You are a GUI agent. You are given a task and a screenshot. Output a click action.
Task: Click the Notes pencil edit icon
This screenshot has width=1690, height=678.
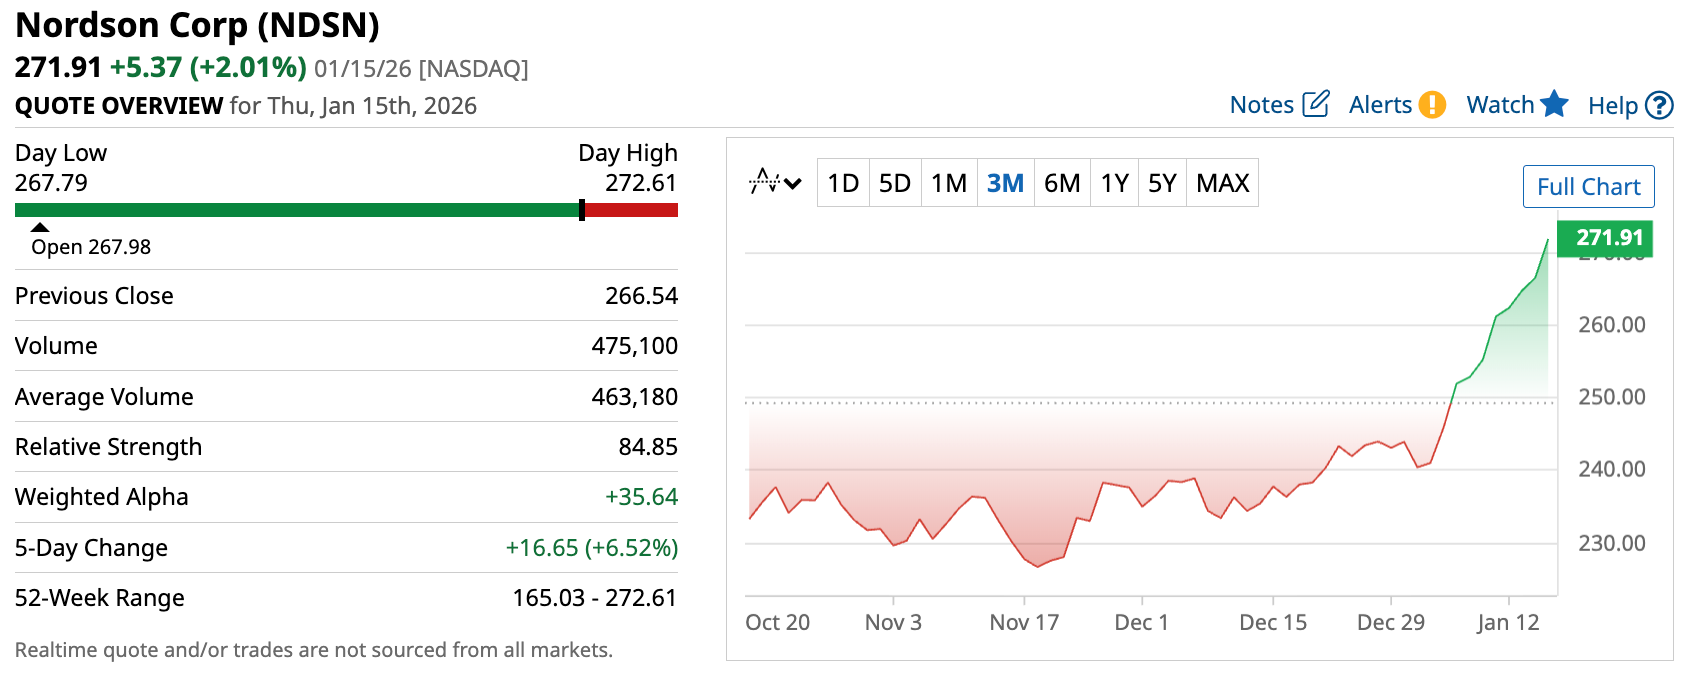1316,104
